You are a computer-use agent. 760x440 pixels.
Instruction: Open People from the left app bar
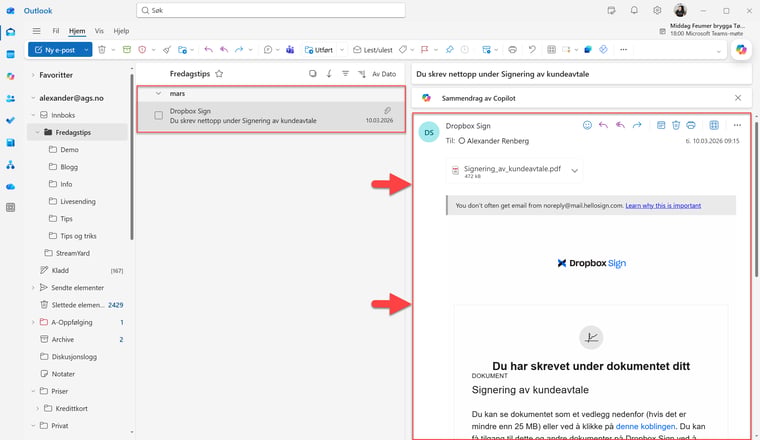[x=11, y=98]
